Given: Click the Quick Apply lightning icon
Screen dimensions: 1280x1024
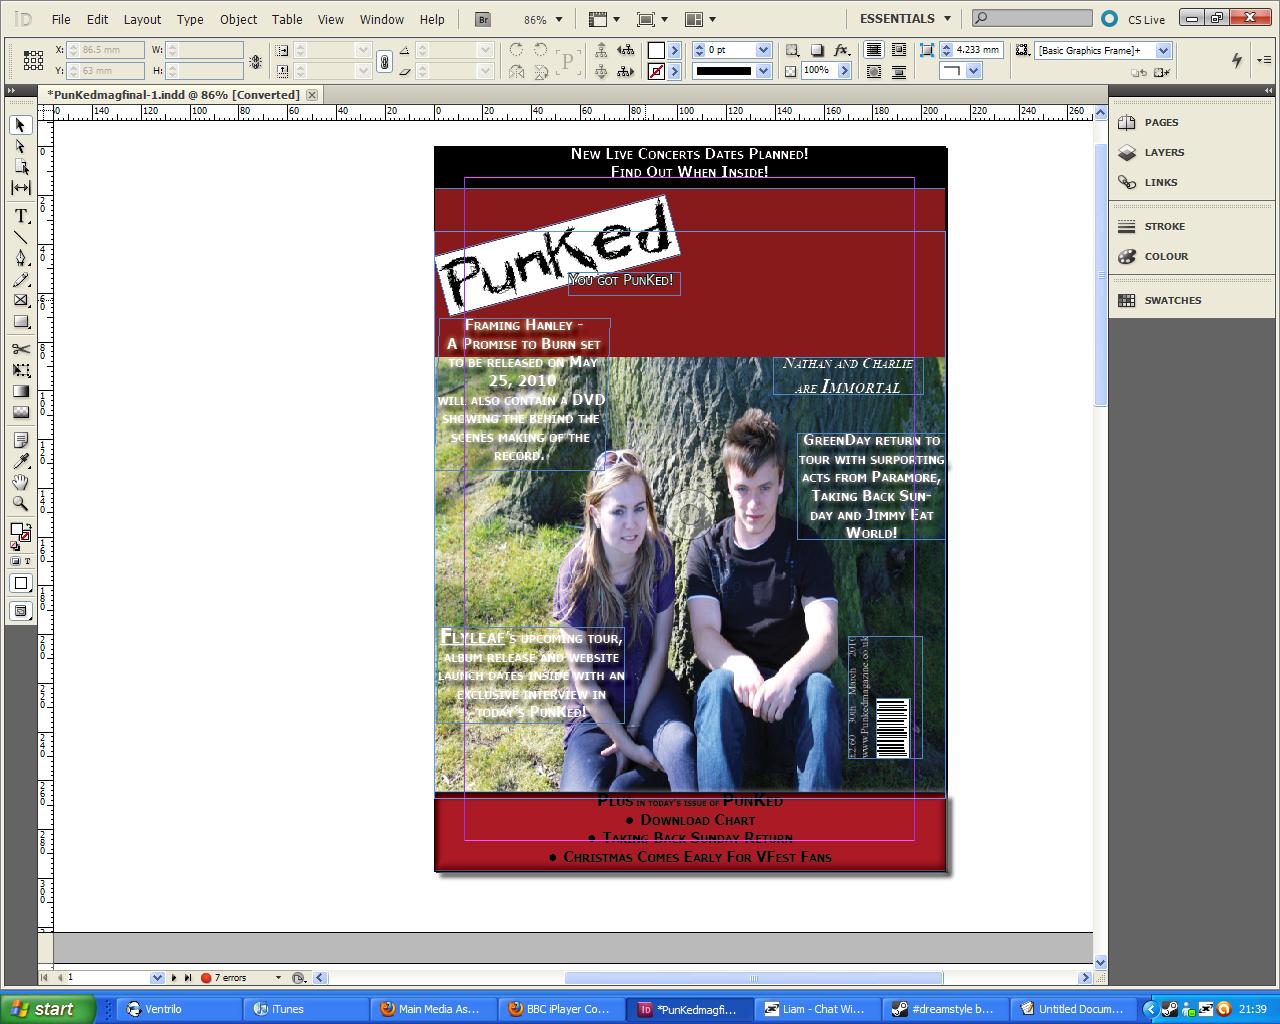Looking at the screenshot, I should click(1237, 60).
